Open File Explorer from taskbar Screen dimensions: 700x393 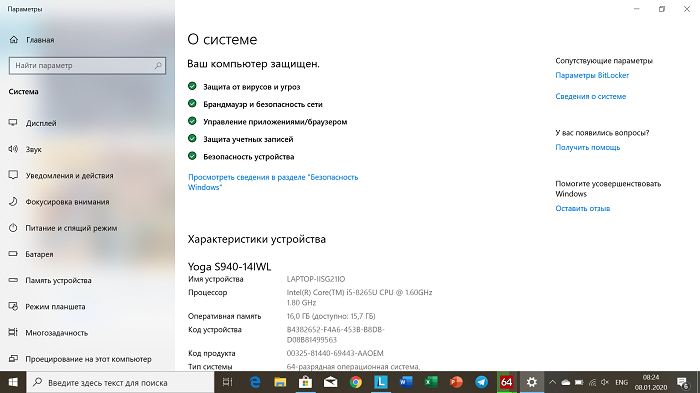[x=280, y=382]
